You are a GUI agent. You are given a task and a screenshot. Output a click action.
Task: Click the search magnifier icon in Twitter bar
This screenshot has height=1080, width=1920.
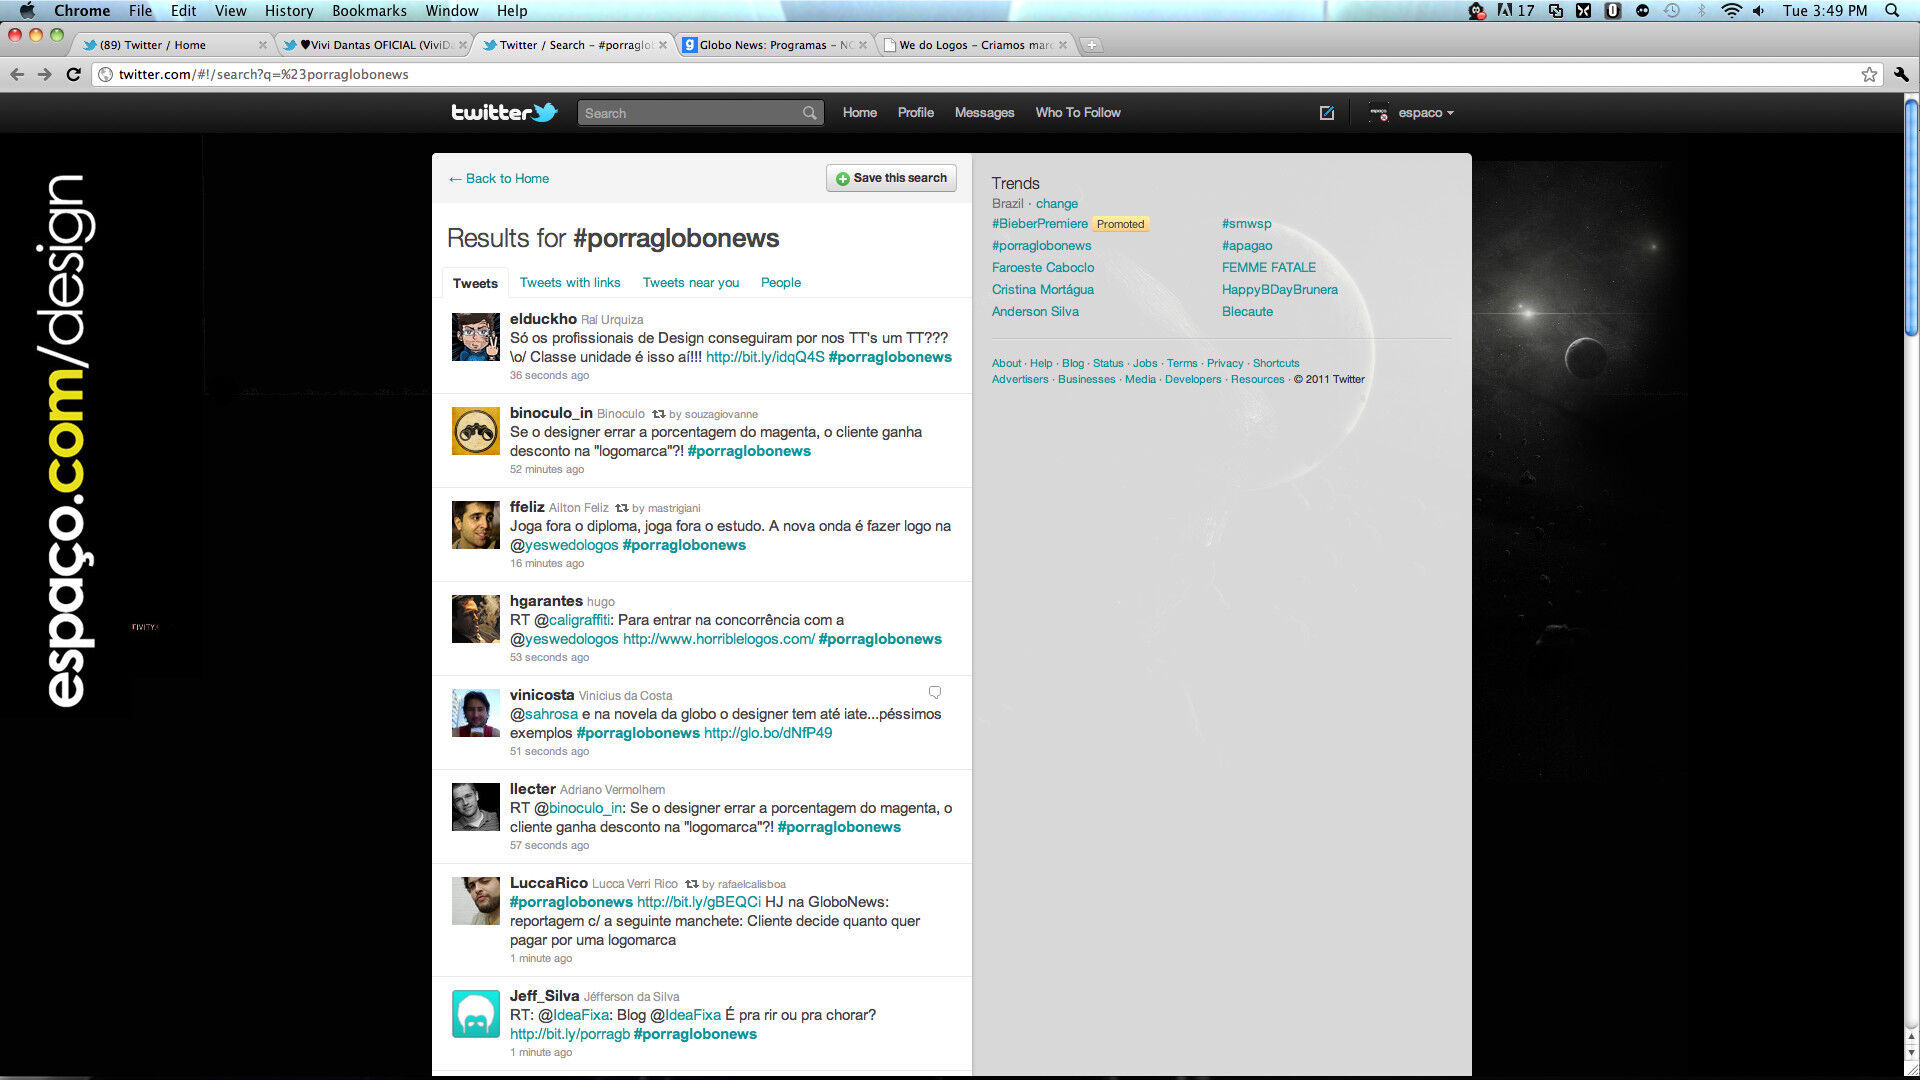(x=809, y=113)
